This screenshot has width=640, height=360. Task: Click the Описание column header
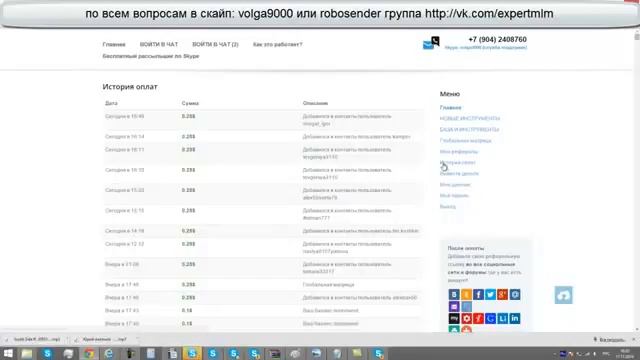point(315,104)
